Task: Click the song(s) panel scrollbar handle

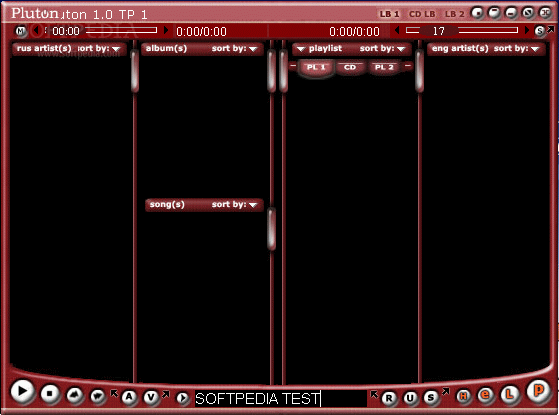Action: tap(272, 228)
